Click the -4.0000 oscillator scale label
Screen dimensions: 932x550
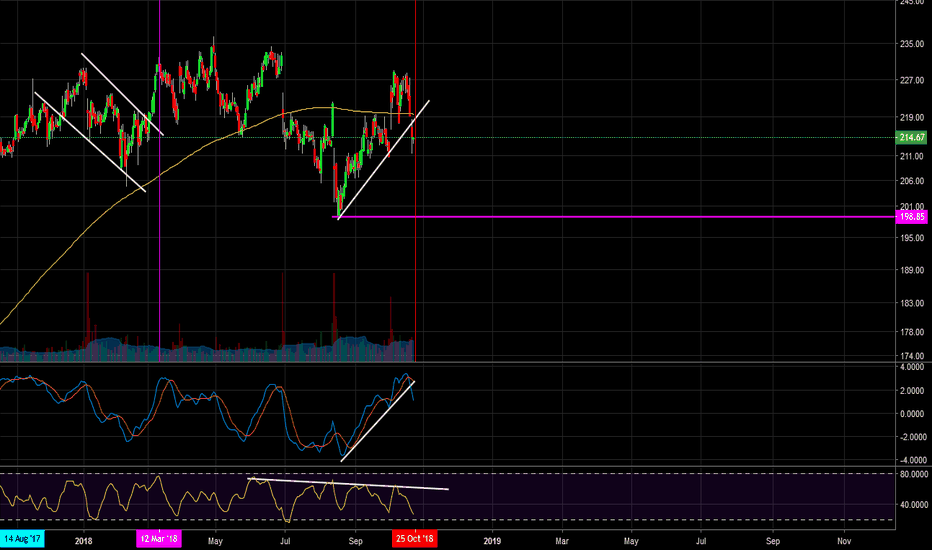912,460
